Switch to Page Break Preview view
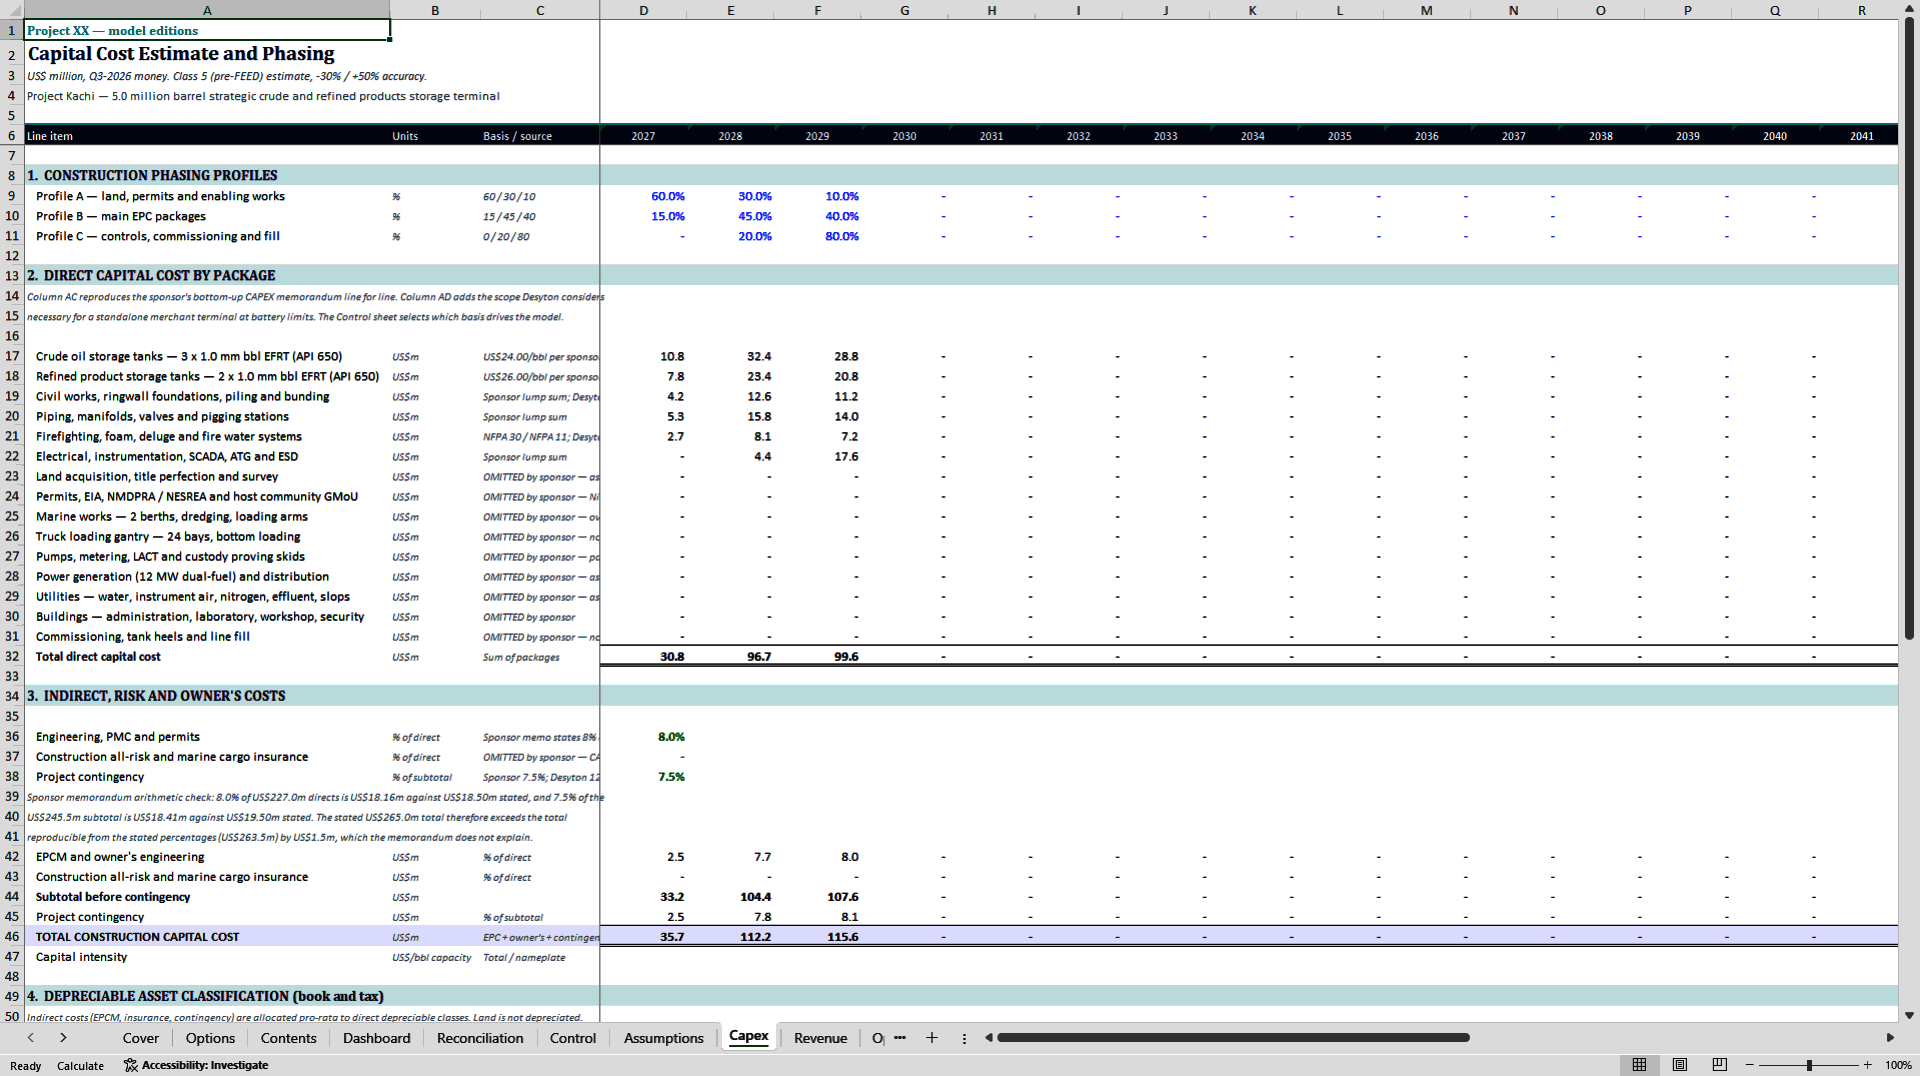Image resolution: width=1920 pixels, height=1076 pixels. pyautogui.click(x=1720, y=1065)
